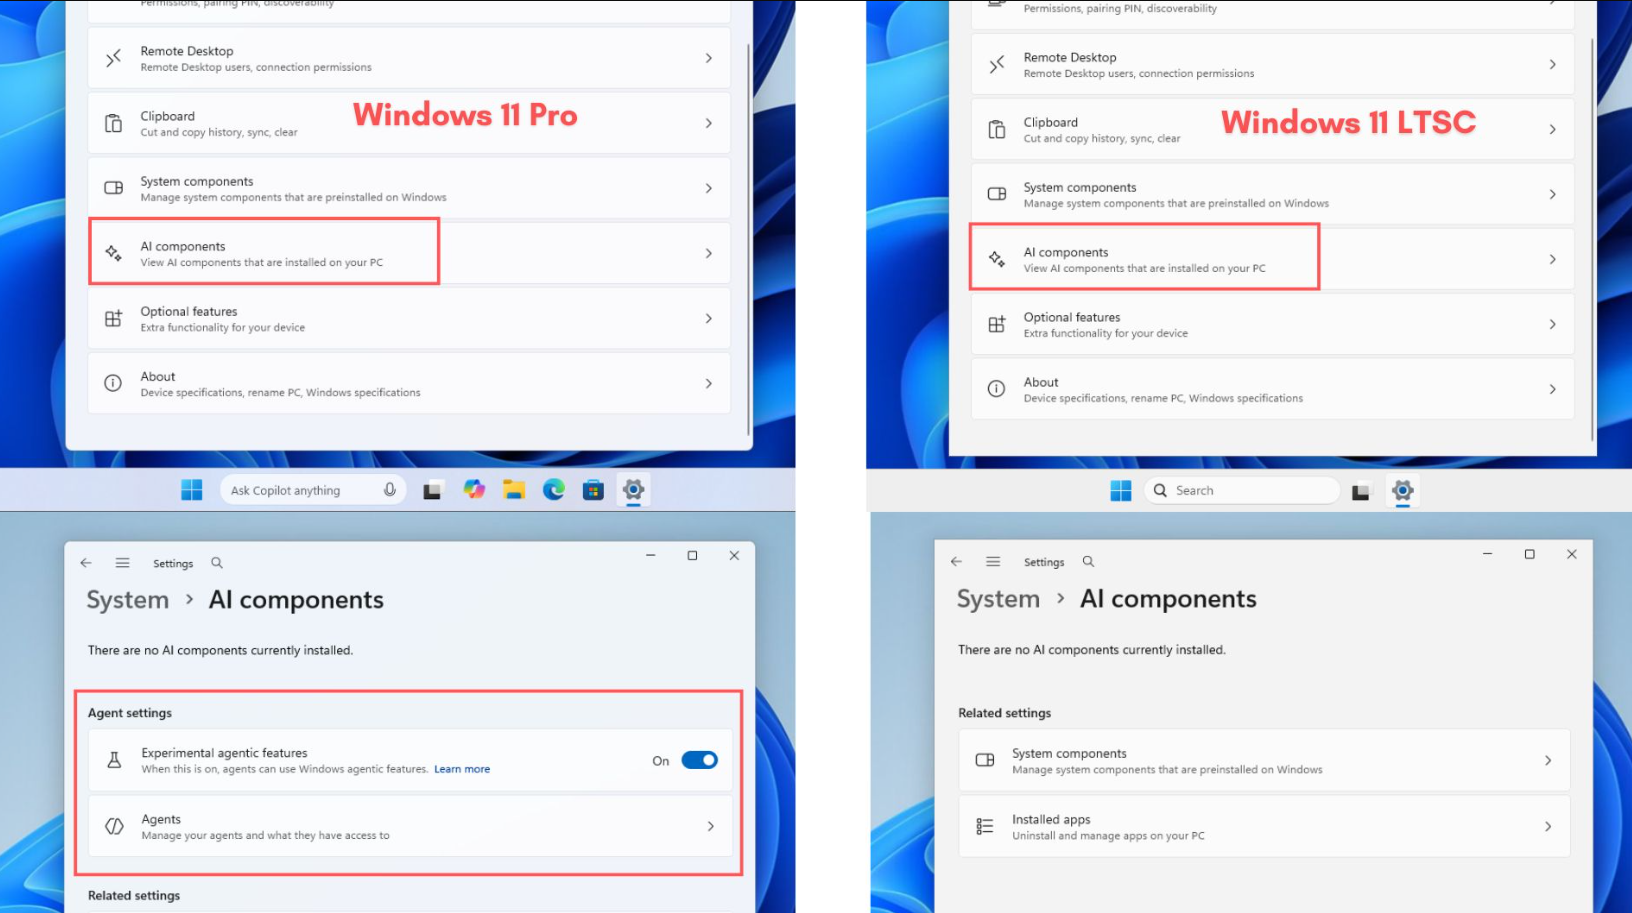
Task: Launch Microsoft Edge from the taskbar
Action: pyautogui.click(x=554, y=490)
